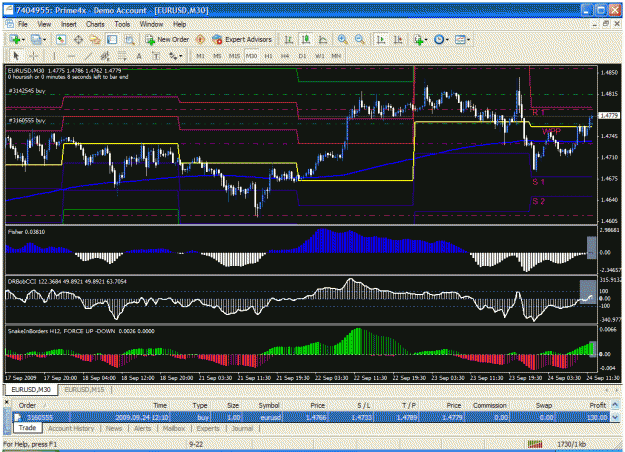Toggle the Navigator folder icon
625x452 pixels.
point(95,39)
